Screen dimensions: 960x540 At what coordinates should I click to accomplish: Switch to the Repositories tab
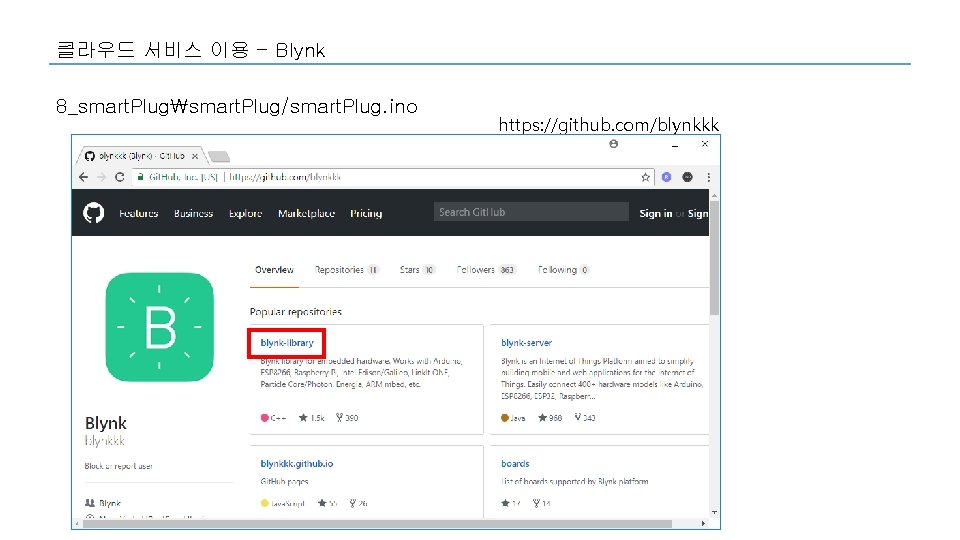click(347, 269)
